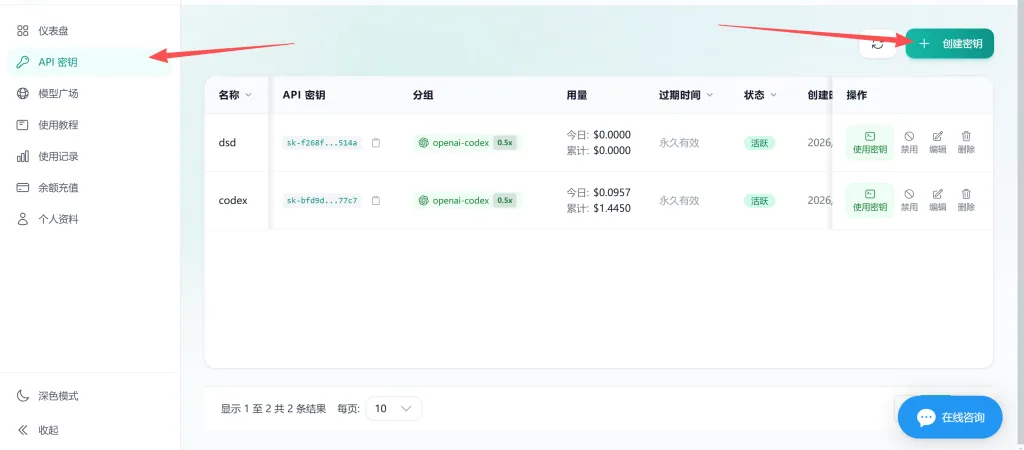Click 活跃 status badge in dsd row
This screenshot has width=1024, height=450.
coord(760,142)
